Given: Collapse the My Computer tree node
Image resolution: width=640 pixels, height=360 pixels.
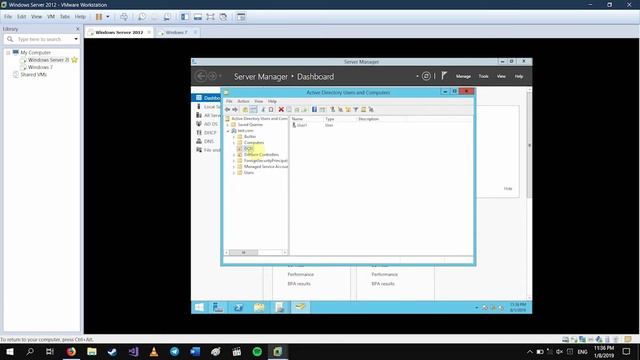Looking at the screenshot, I should [x=8, y=53].
